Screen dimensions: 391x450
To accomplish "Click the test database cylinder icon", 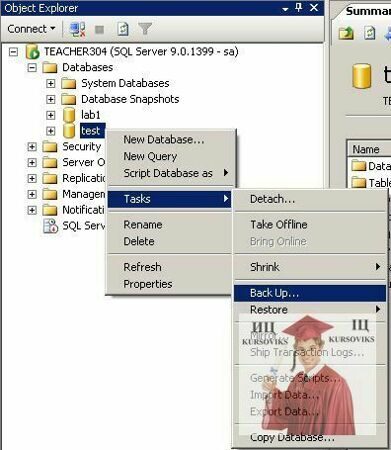I will tap(69, 131).
